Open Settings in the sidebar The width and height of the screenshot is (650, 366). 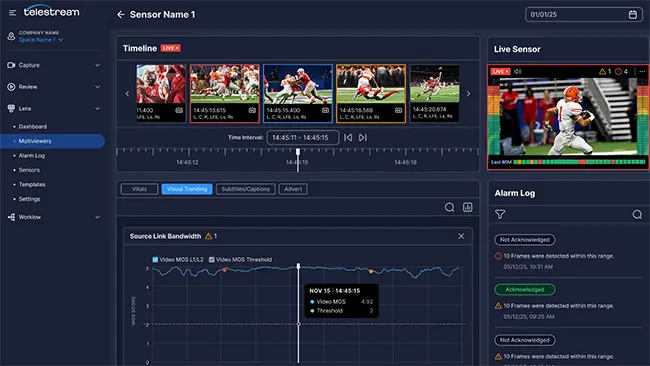(x=29, y=199)
